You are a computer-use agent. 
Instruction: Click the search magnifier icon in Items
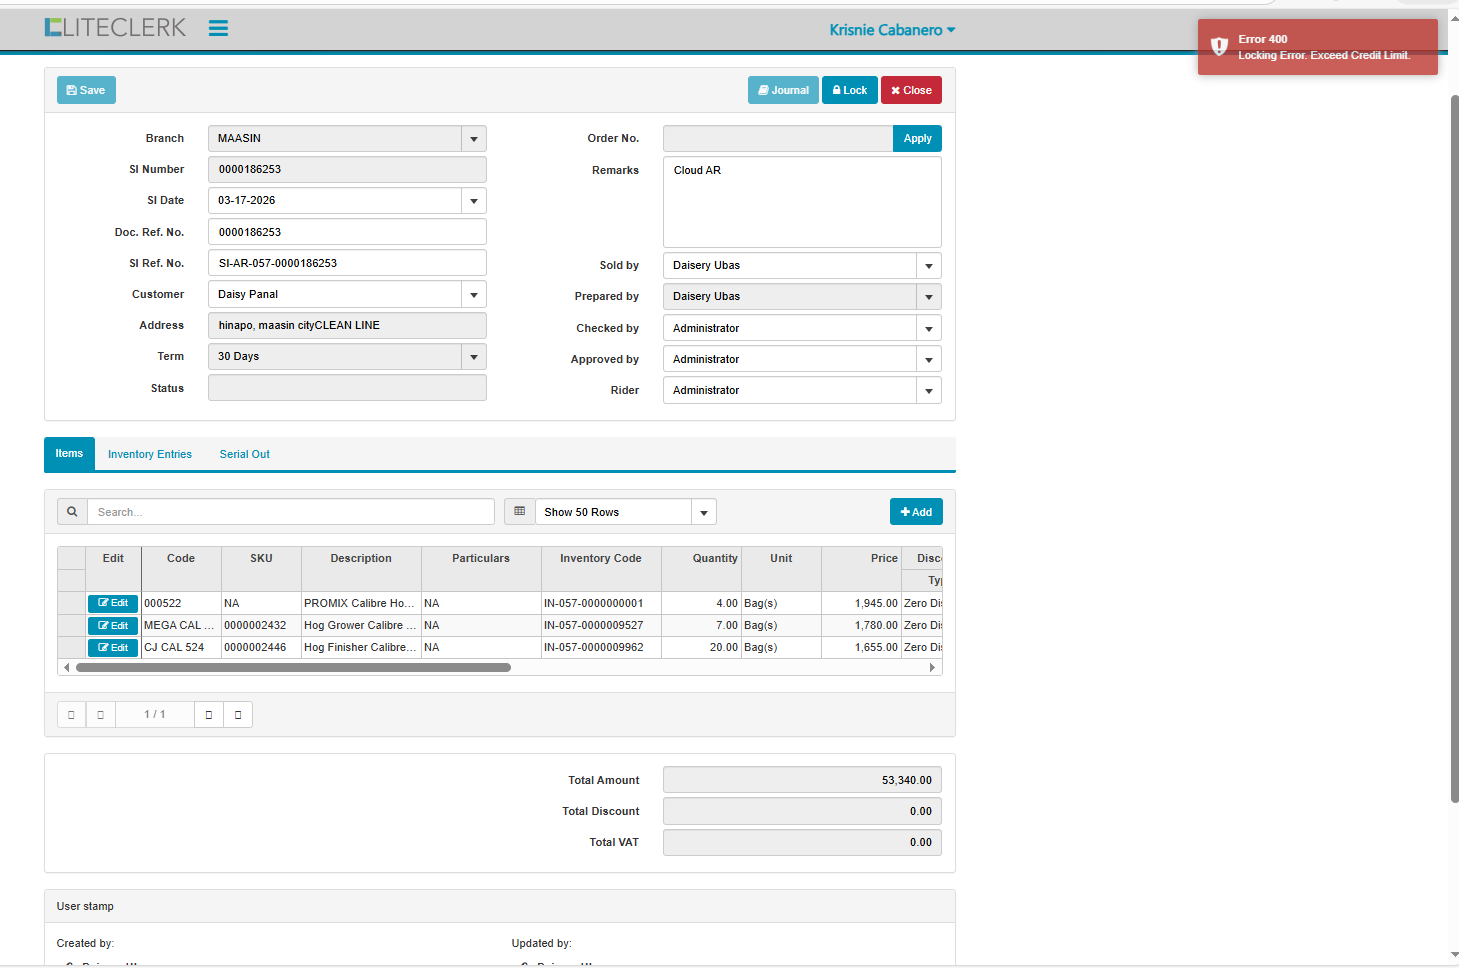click(x=72, y=512)
